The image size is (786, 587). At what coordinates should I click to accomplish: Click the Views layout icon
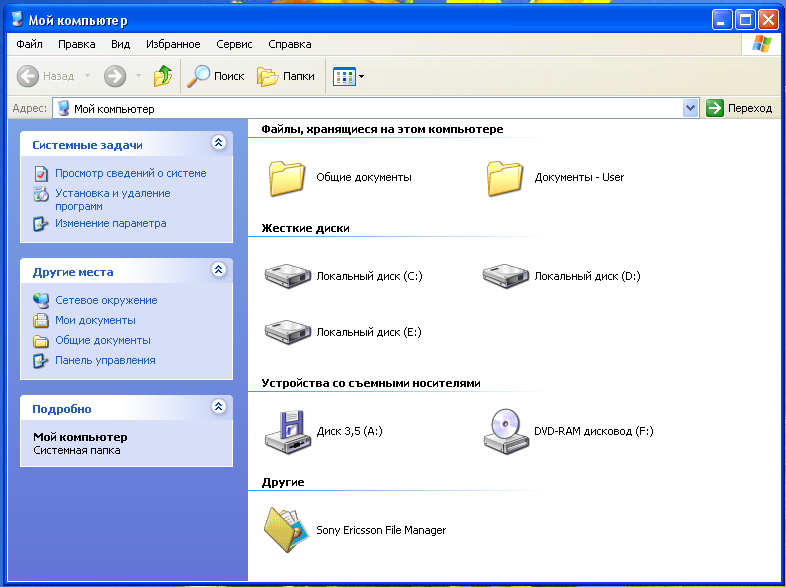tap(344, 77)
